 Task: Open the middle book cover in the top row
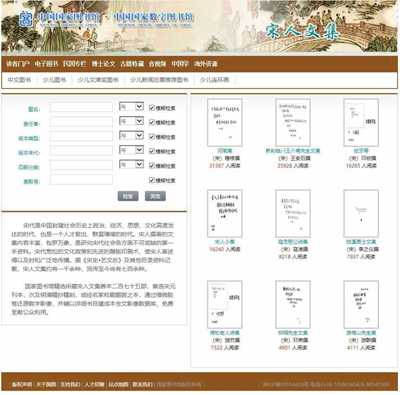(x=293, y=122)
